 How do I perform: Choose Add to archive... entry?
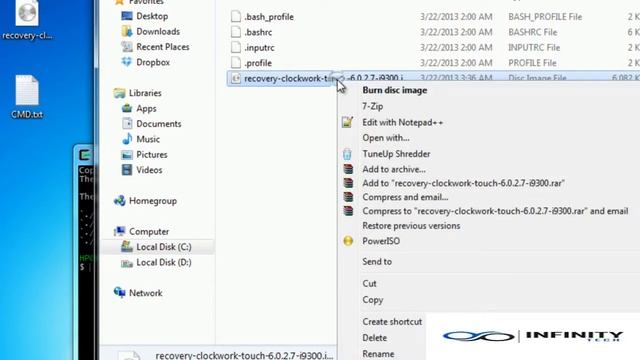[393, 169]
